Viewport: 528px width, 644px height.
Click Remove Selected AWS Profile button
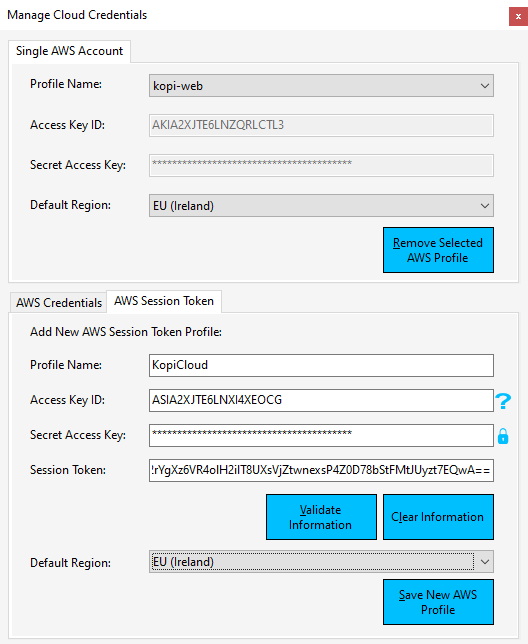click(x=438, y=250)
